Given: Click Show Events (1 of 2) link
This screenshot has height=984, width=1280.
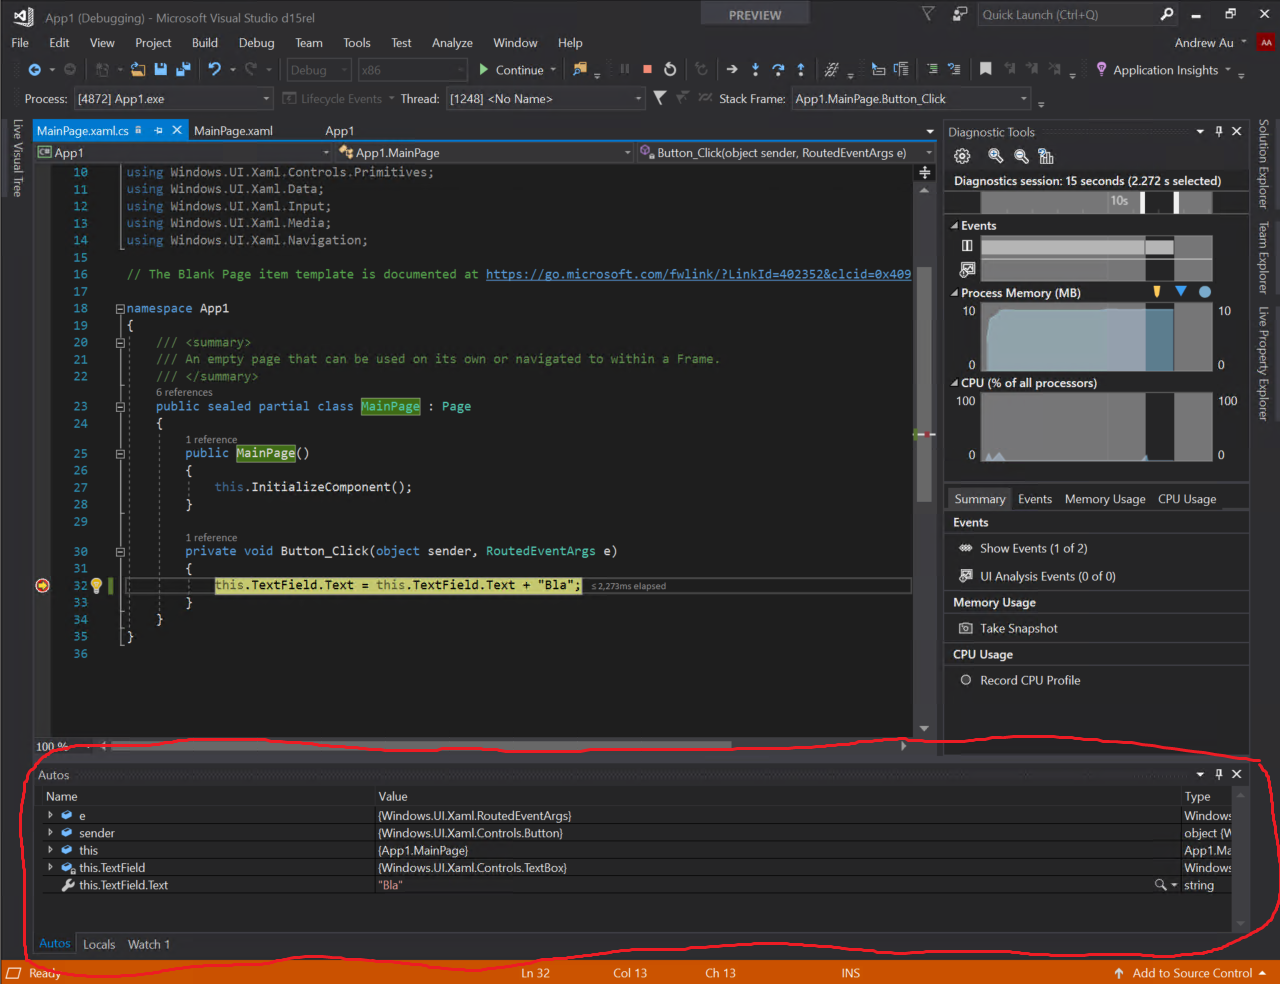Looking at the screenshot, I should click(x=1033, y=548).
